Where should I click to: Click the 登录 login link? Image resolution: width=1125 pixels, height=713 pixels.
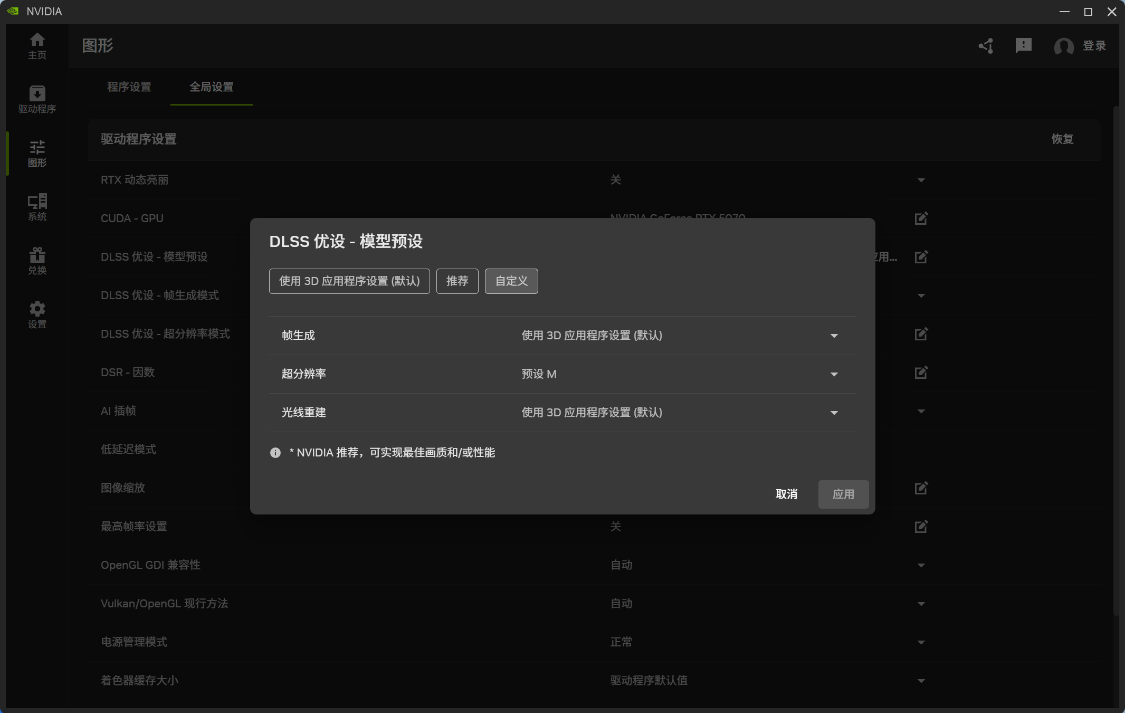[1094, 46]
